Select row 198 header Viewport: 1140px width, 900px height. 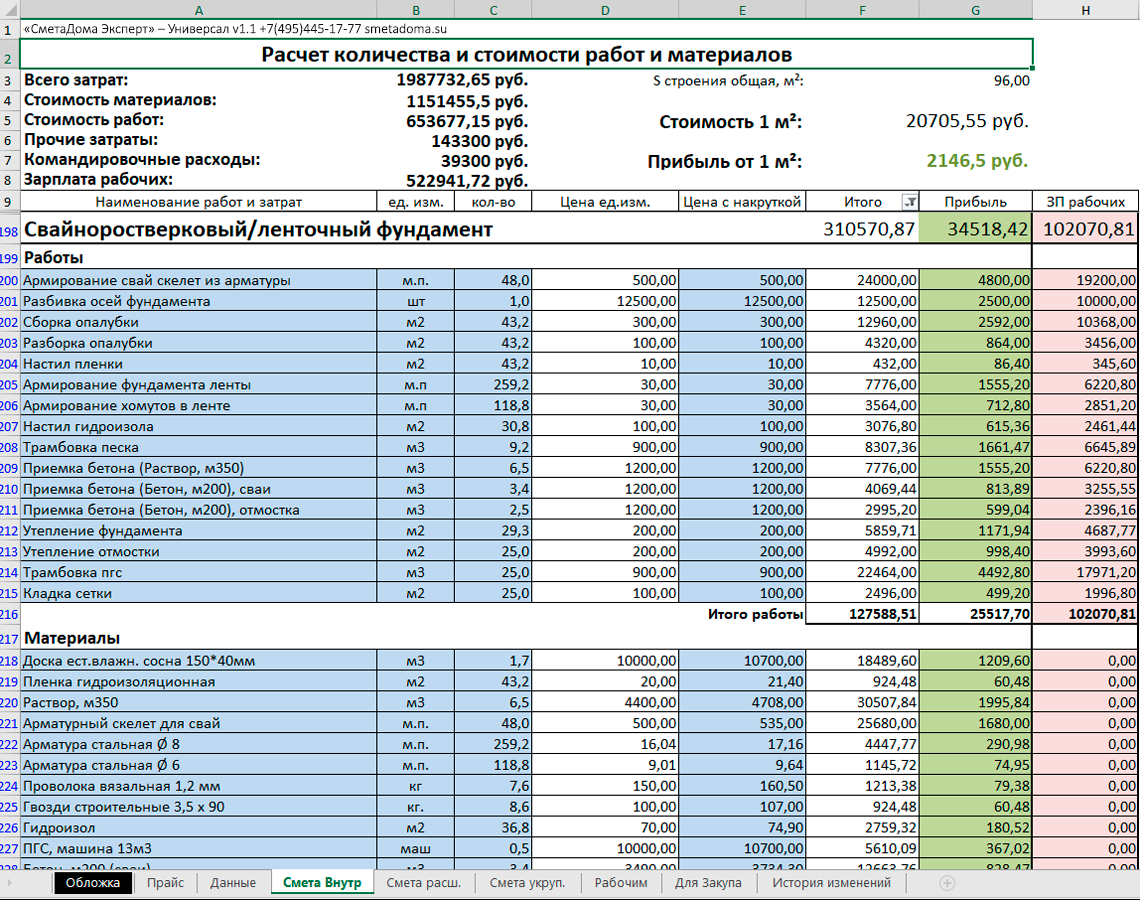tap(9, 230)
